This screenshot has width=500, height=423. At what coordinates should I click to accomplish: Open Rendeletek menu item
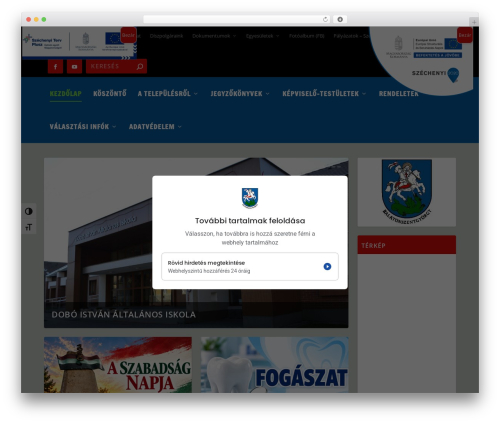tap(398, 94)
